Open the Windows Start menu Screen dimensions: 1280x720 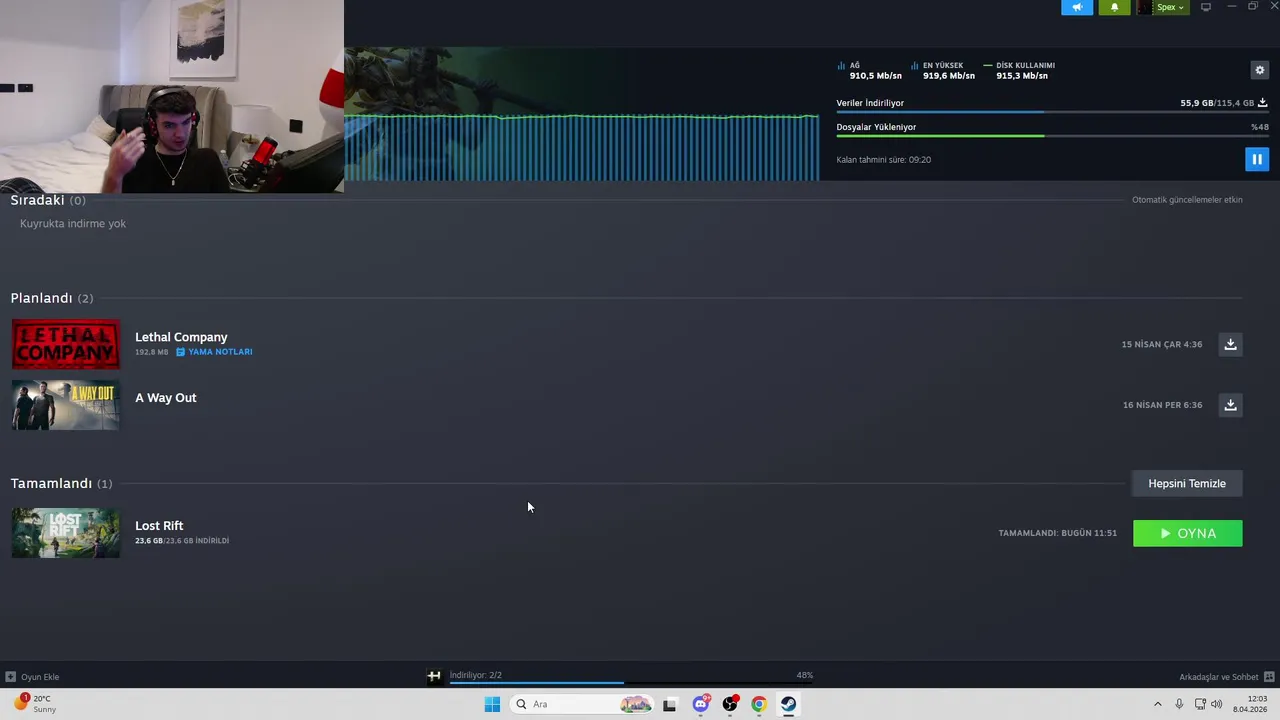(x=492, y=704)
